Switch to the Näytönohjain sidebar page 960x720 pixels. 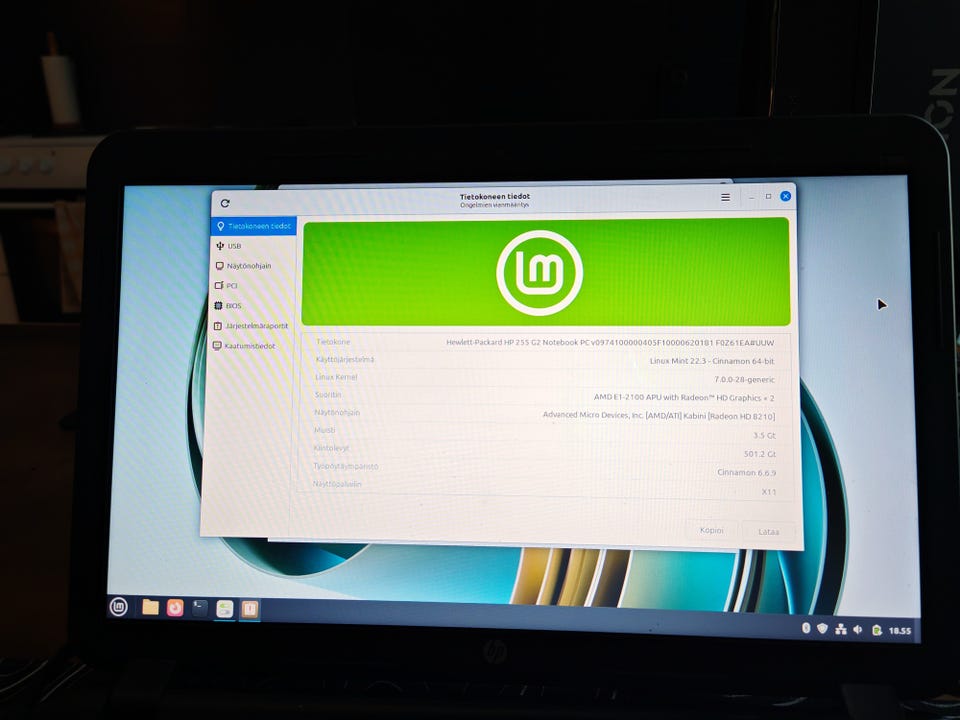point(252,266)
